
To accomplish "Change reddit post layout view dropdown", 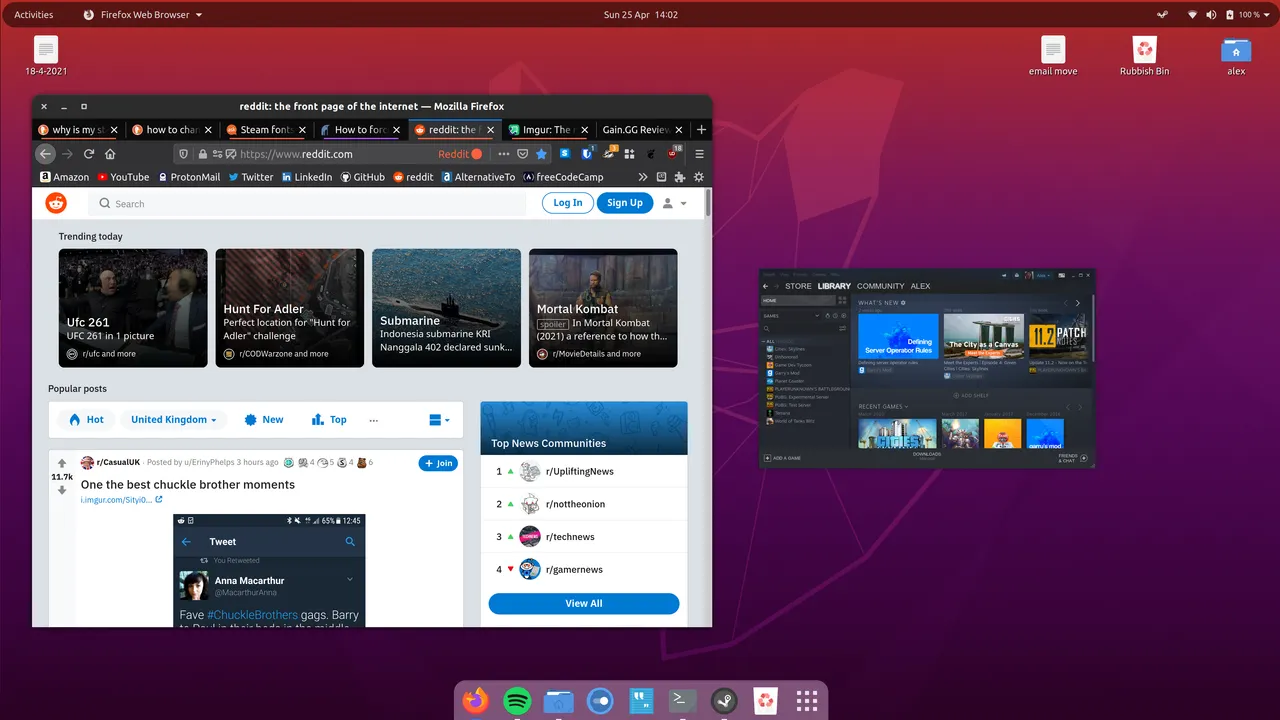I will pyautogui.click(x=439, y=420).
